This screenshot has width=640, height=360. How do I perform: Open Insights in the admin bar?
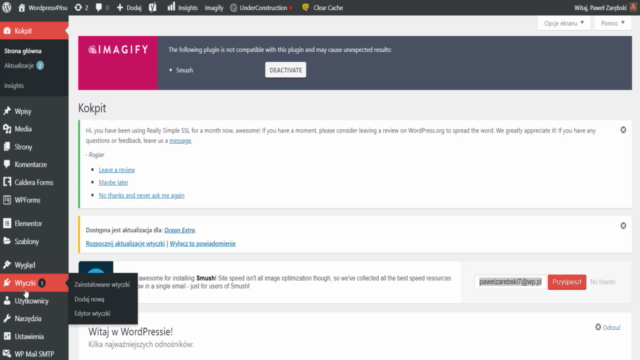(x=182, y=7)
